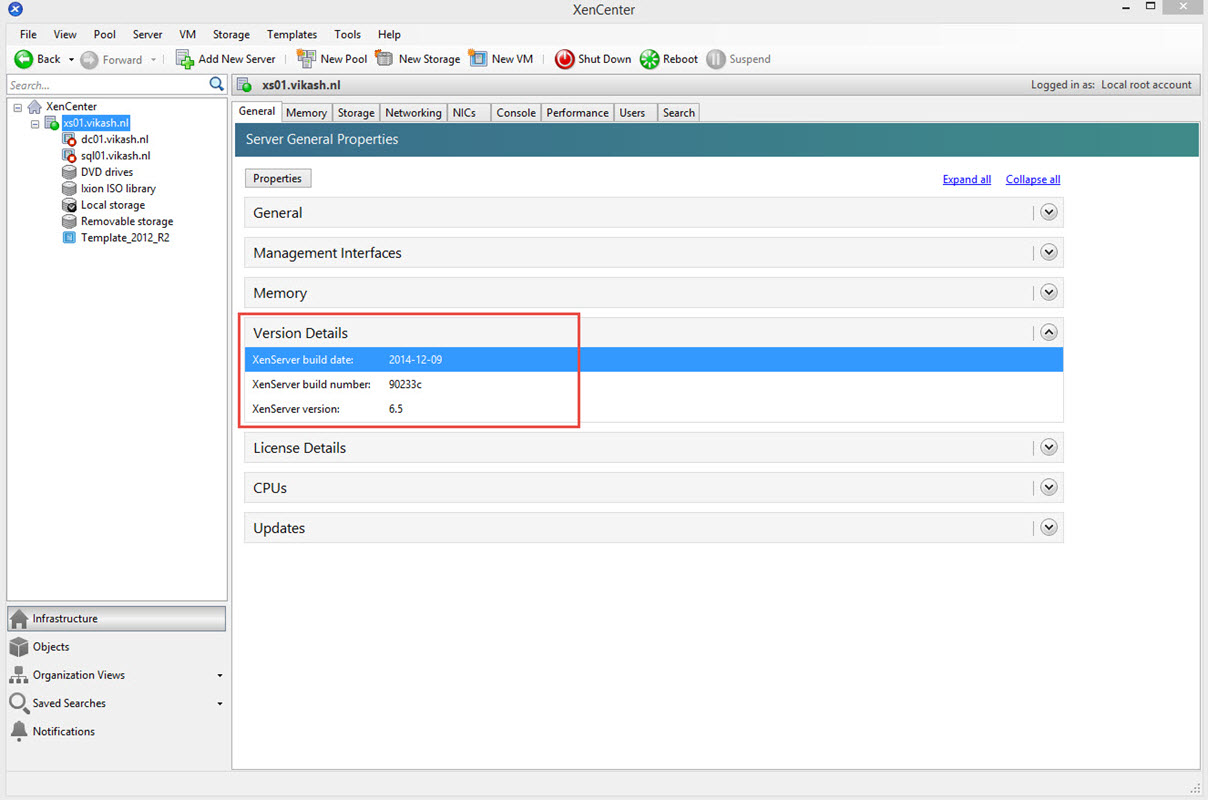Switch to the Storage tab
This screenshot has height=800, width=1208.
[x=356, y=113]
